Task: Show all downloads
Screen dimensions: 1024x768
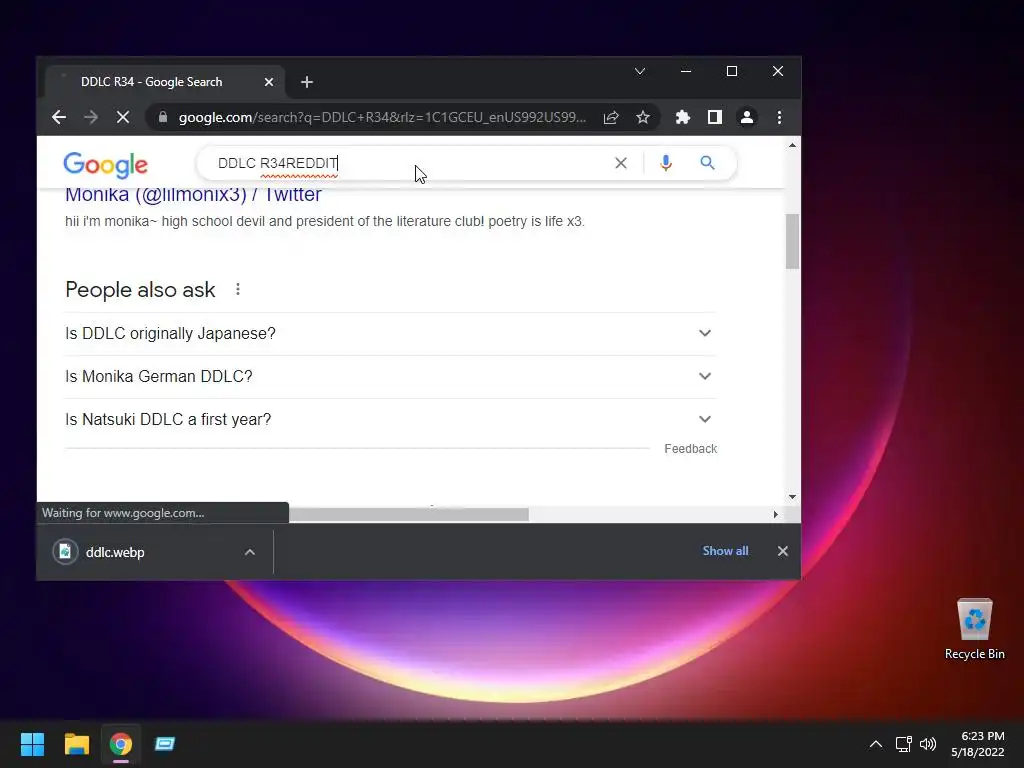Action: (x=726, y=551)
